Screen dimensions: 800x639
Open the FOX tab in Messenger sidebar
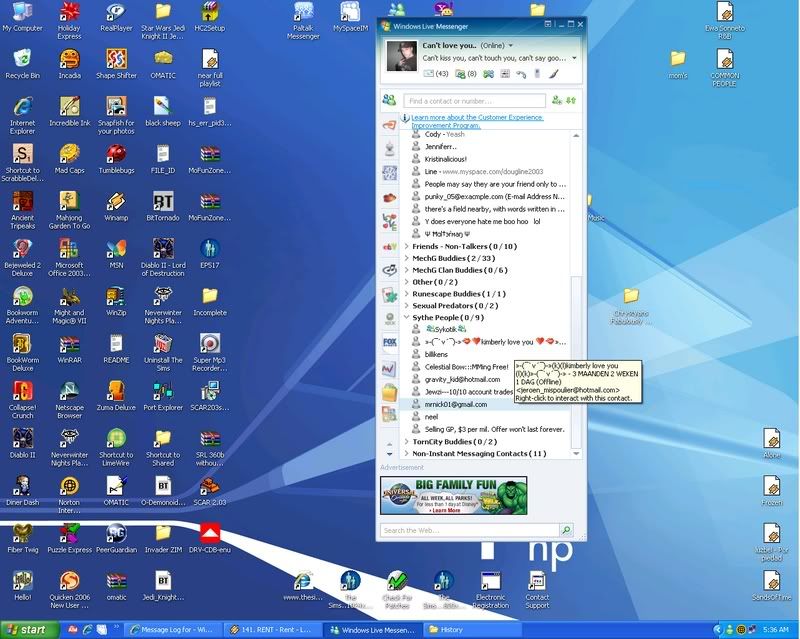click(x=390, y=342)
